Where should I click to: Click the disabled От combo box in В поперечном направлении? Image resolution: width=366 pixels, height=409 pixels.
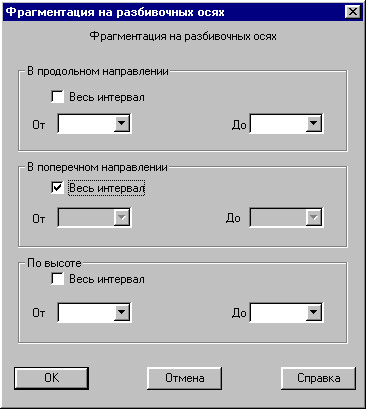(94, 218)
